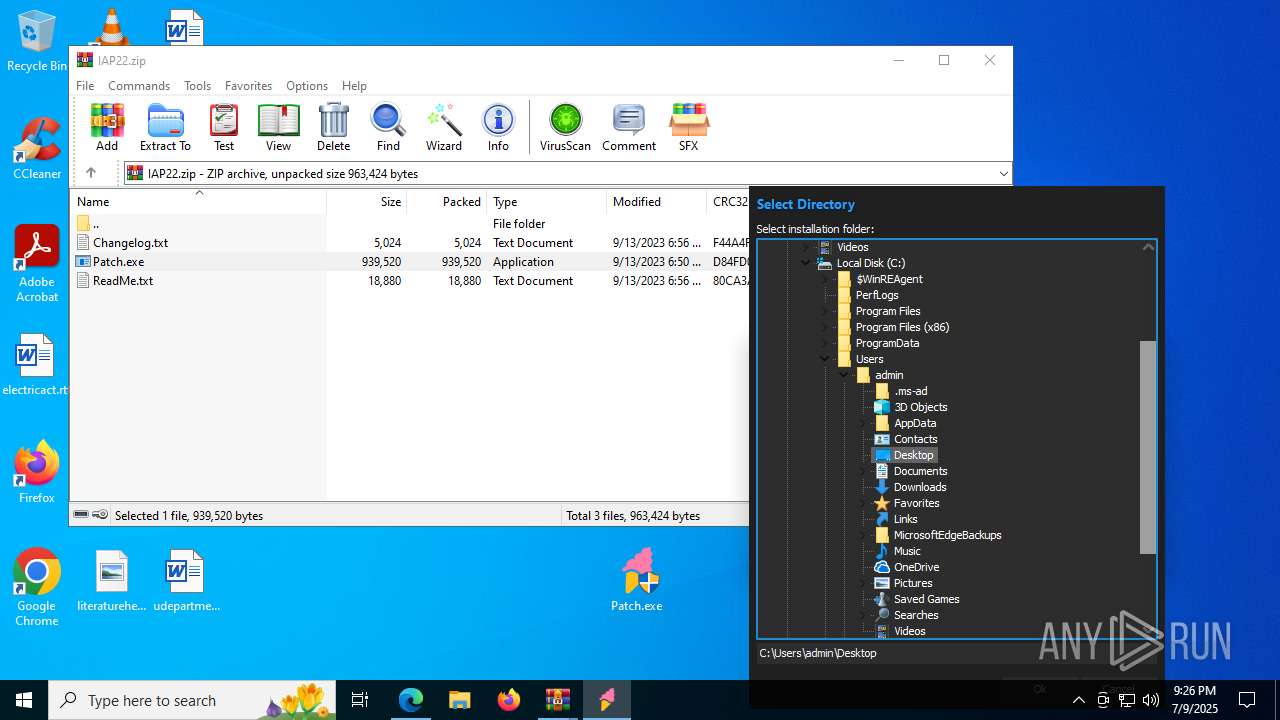
Task: Sort by the Type column header
Action: click(546, 202)
